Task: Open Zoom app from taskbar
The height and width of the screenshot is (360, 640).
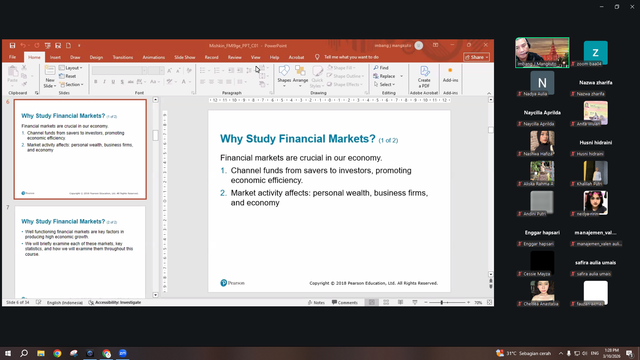Action: coord(123,353)
